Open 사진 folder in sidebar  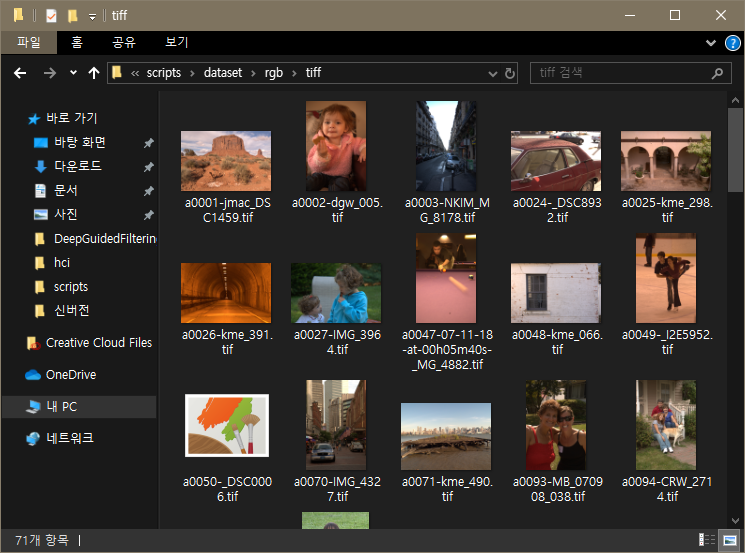pyautogui.click(x=66, y=214)
